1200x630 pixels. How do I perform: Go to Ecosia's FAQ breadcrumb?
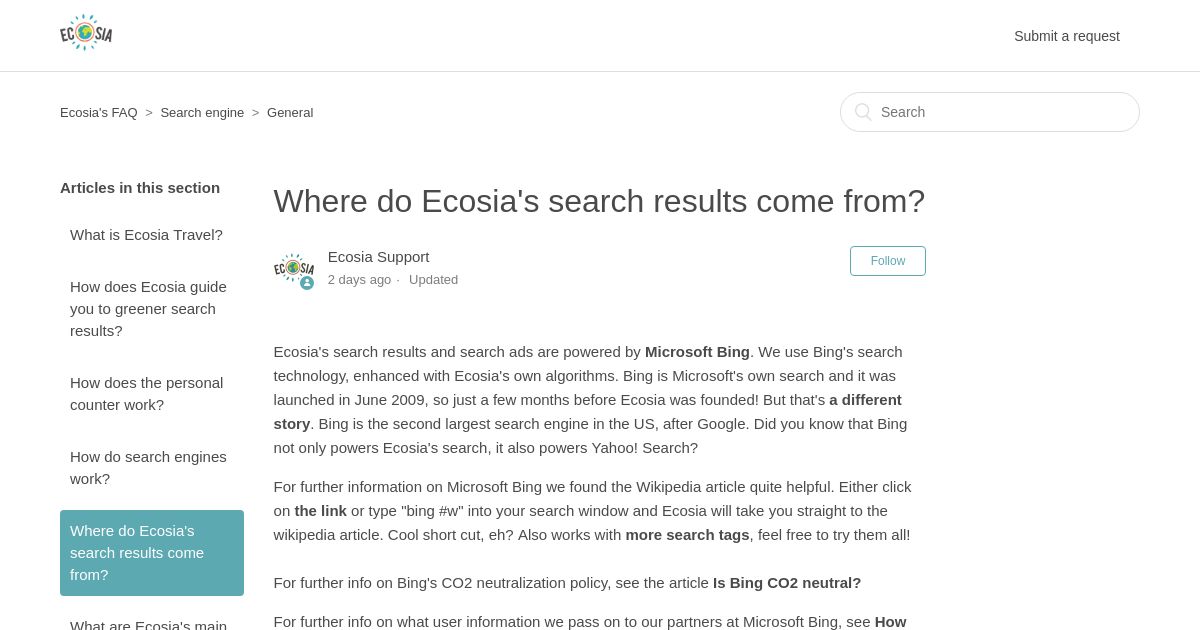[99, 112]
